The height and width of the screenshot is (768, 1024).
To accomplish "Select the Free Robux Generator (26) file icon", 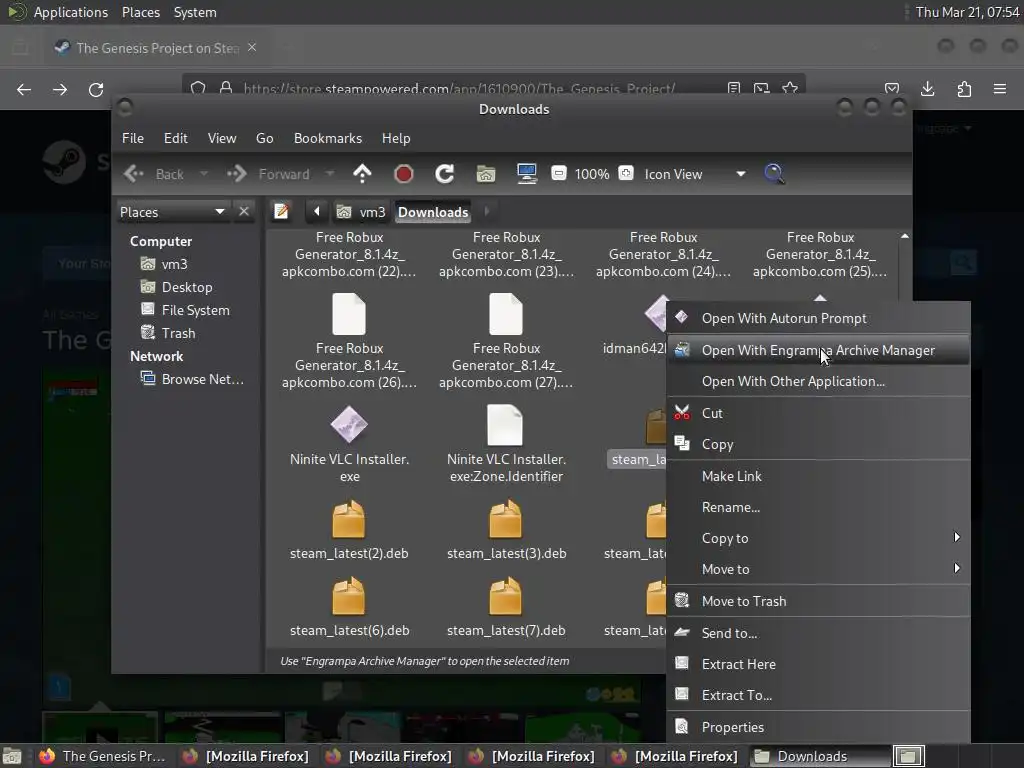I will pos(349,314).
